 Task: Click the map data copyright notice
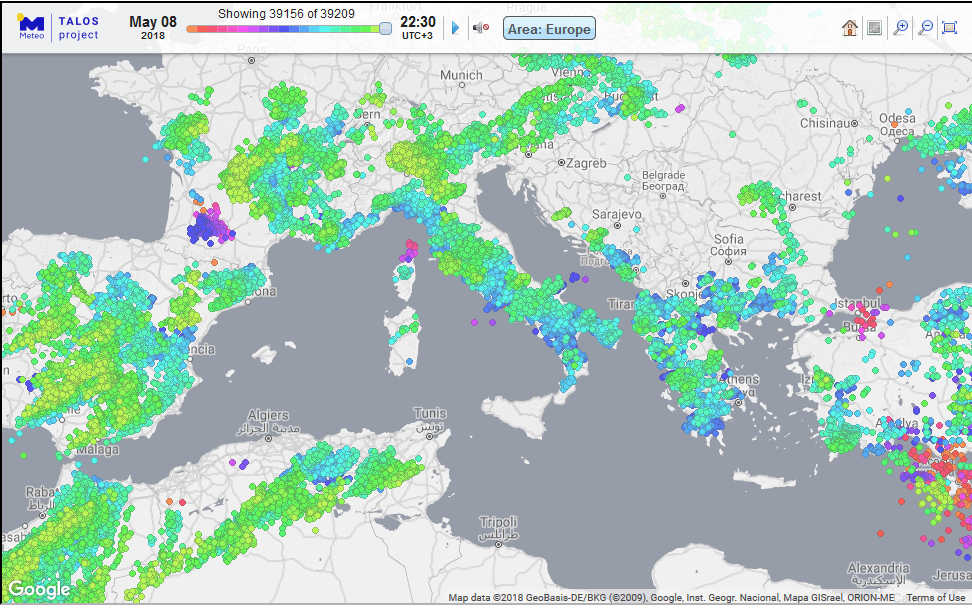671,597
